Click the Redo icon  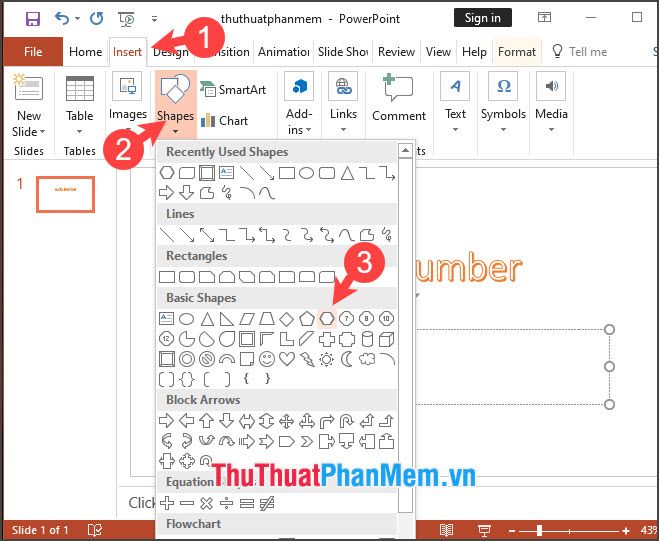pos(97,18)
